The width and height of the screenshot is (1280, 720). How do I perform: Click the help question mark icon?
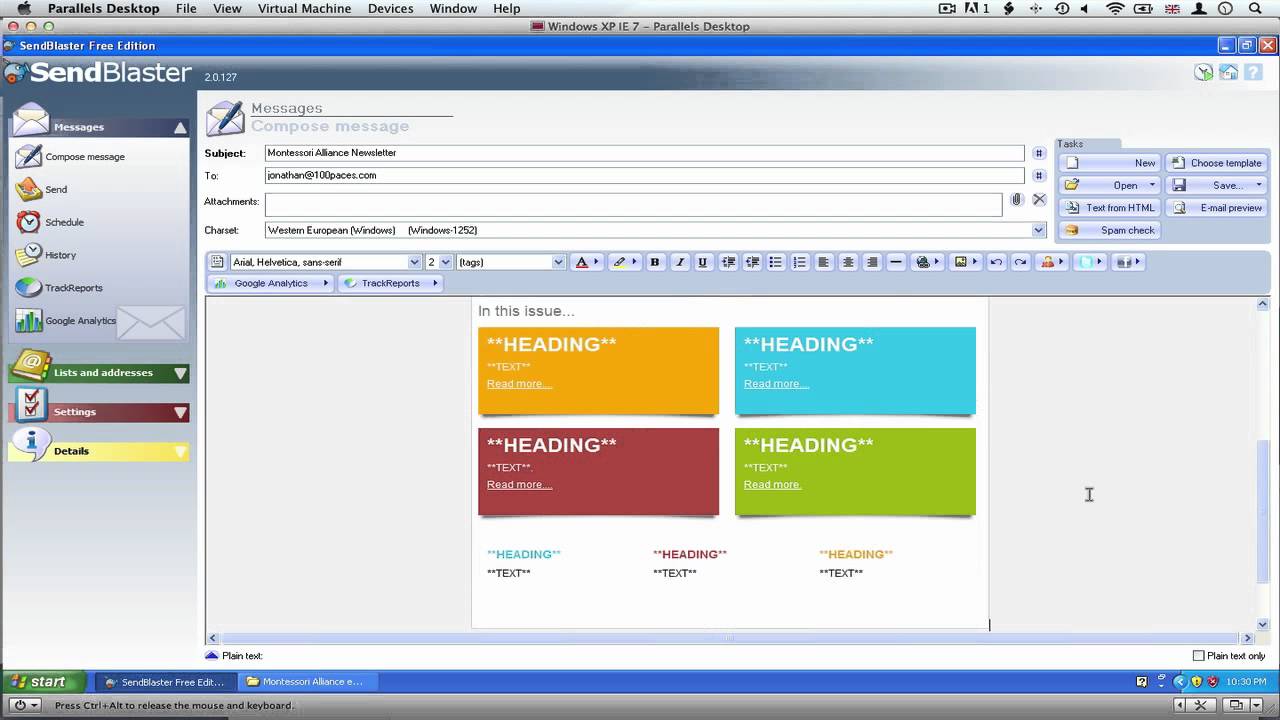[1252, 72]
